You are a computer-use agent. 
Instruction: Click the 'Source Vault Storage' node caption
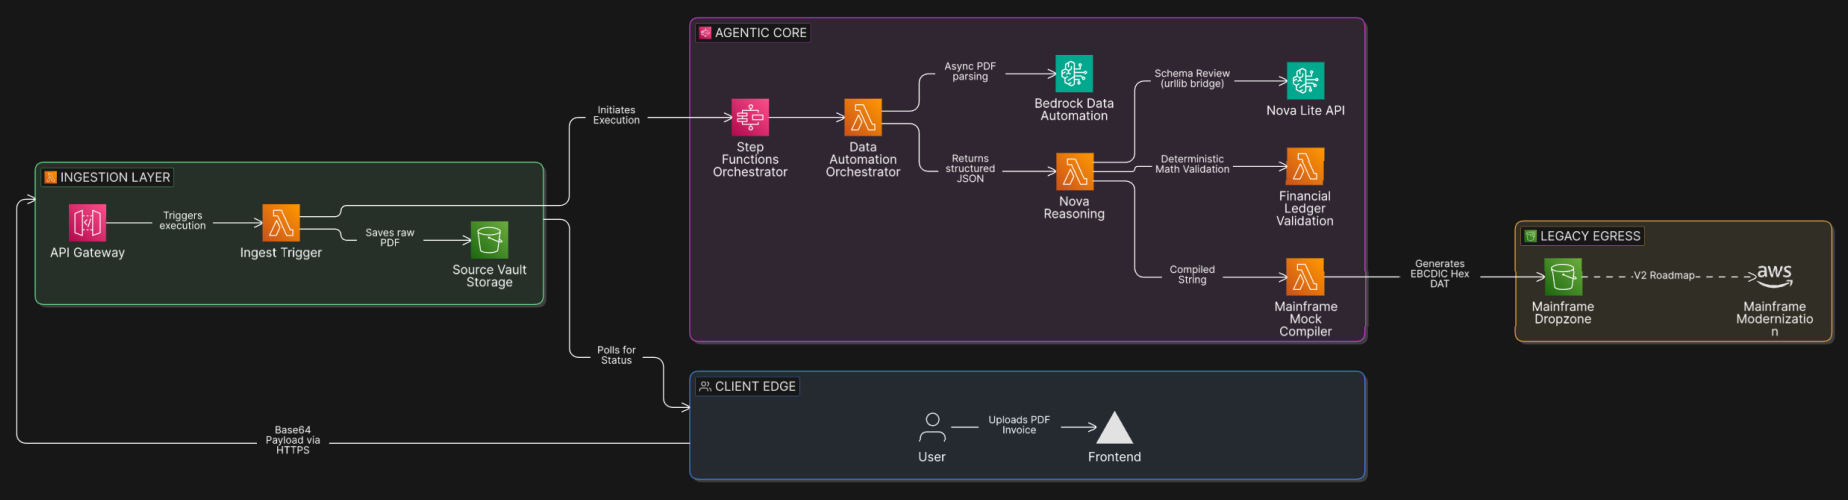pos(489,276)
